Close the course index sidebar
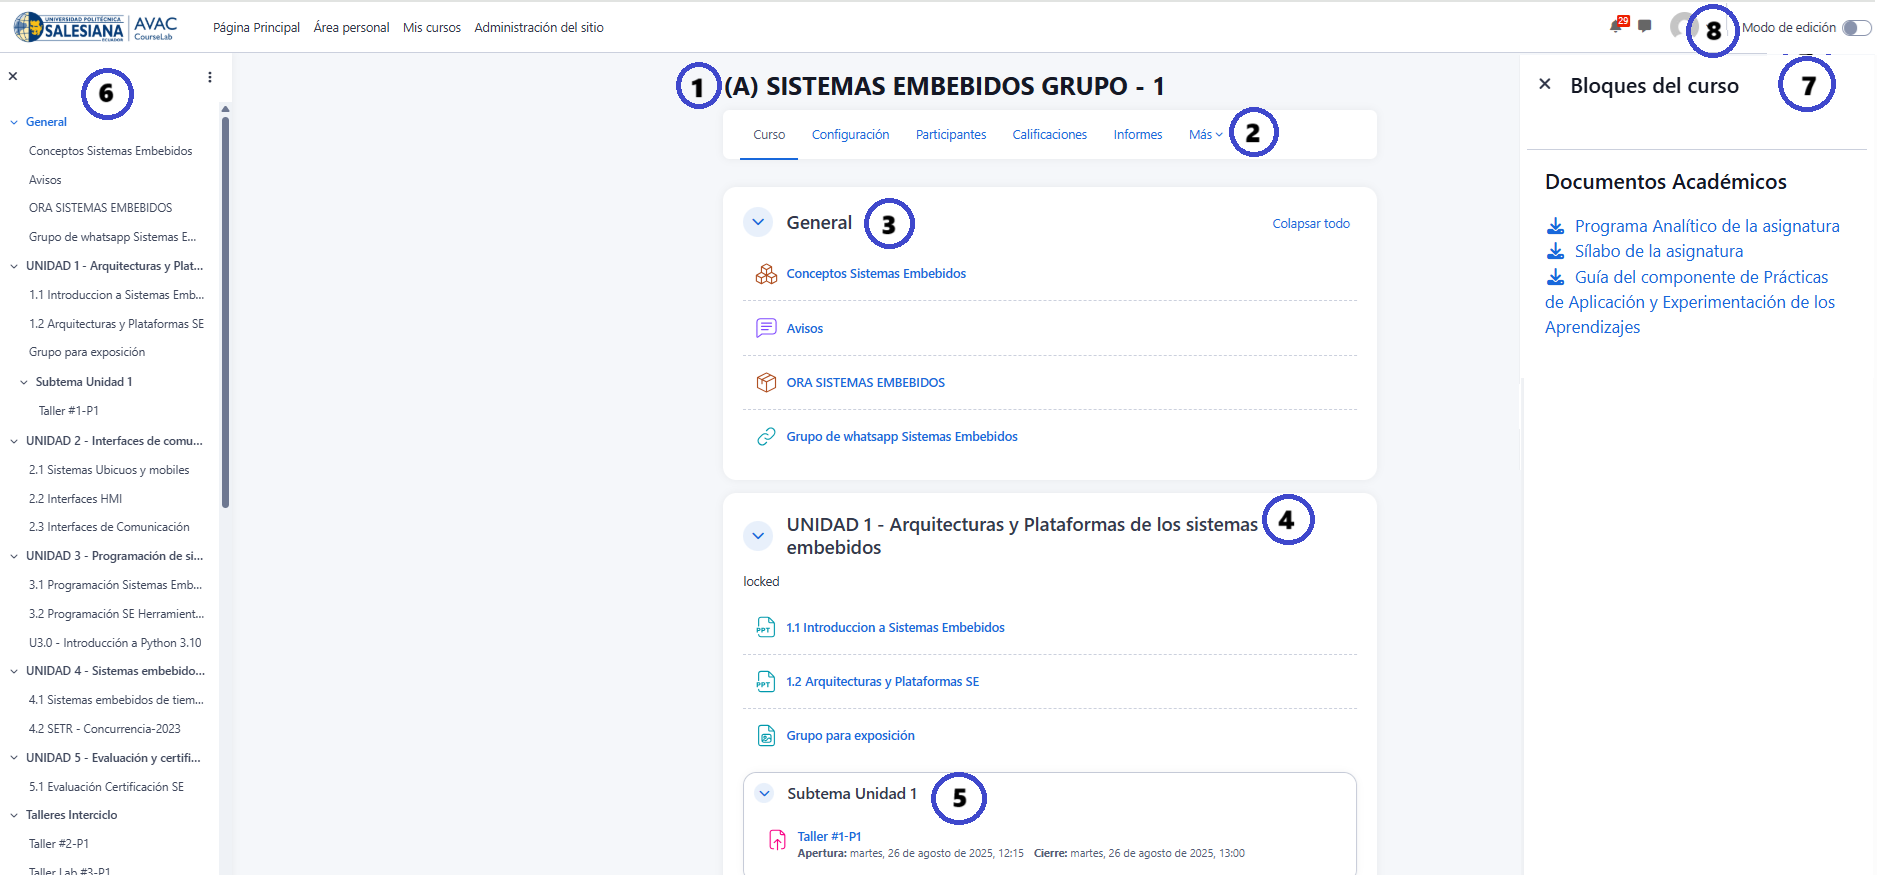 13,77
